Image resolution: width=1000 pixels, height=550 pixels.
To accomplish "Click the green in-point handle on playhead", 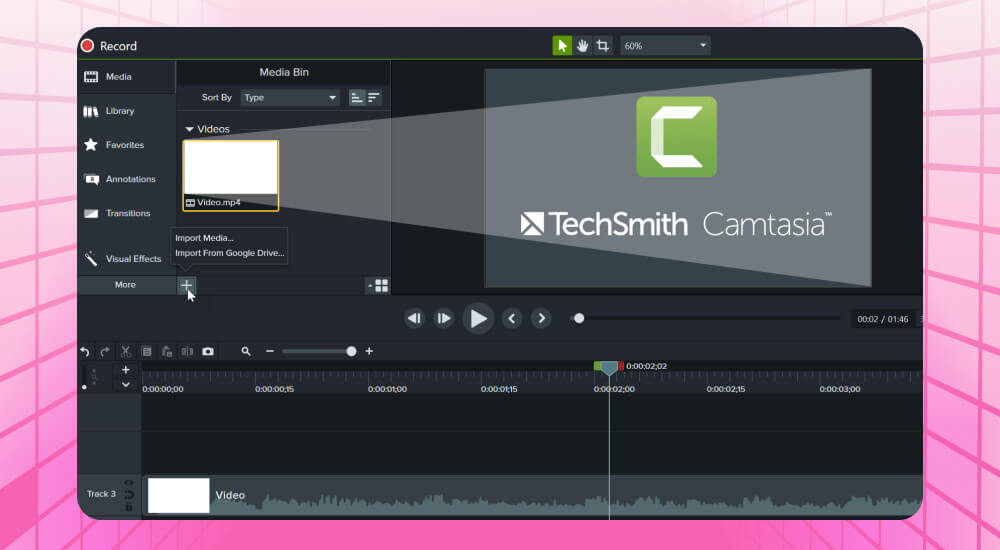I will coord(597,366).
